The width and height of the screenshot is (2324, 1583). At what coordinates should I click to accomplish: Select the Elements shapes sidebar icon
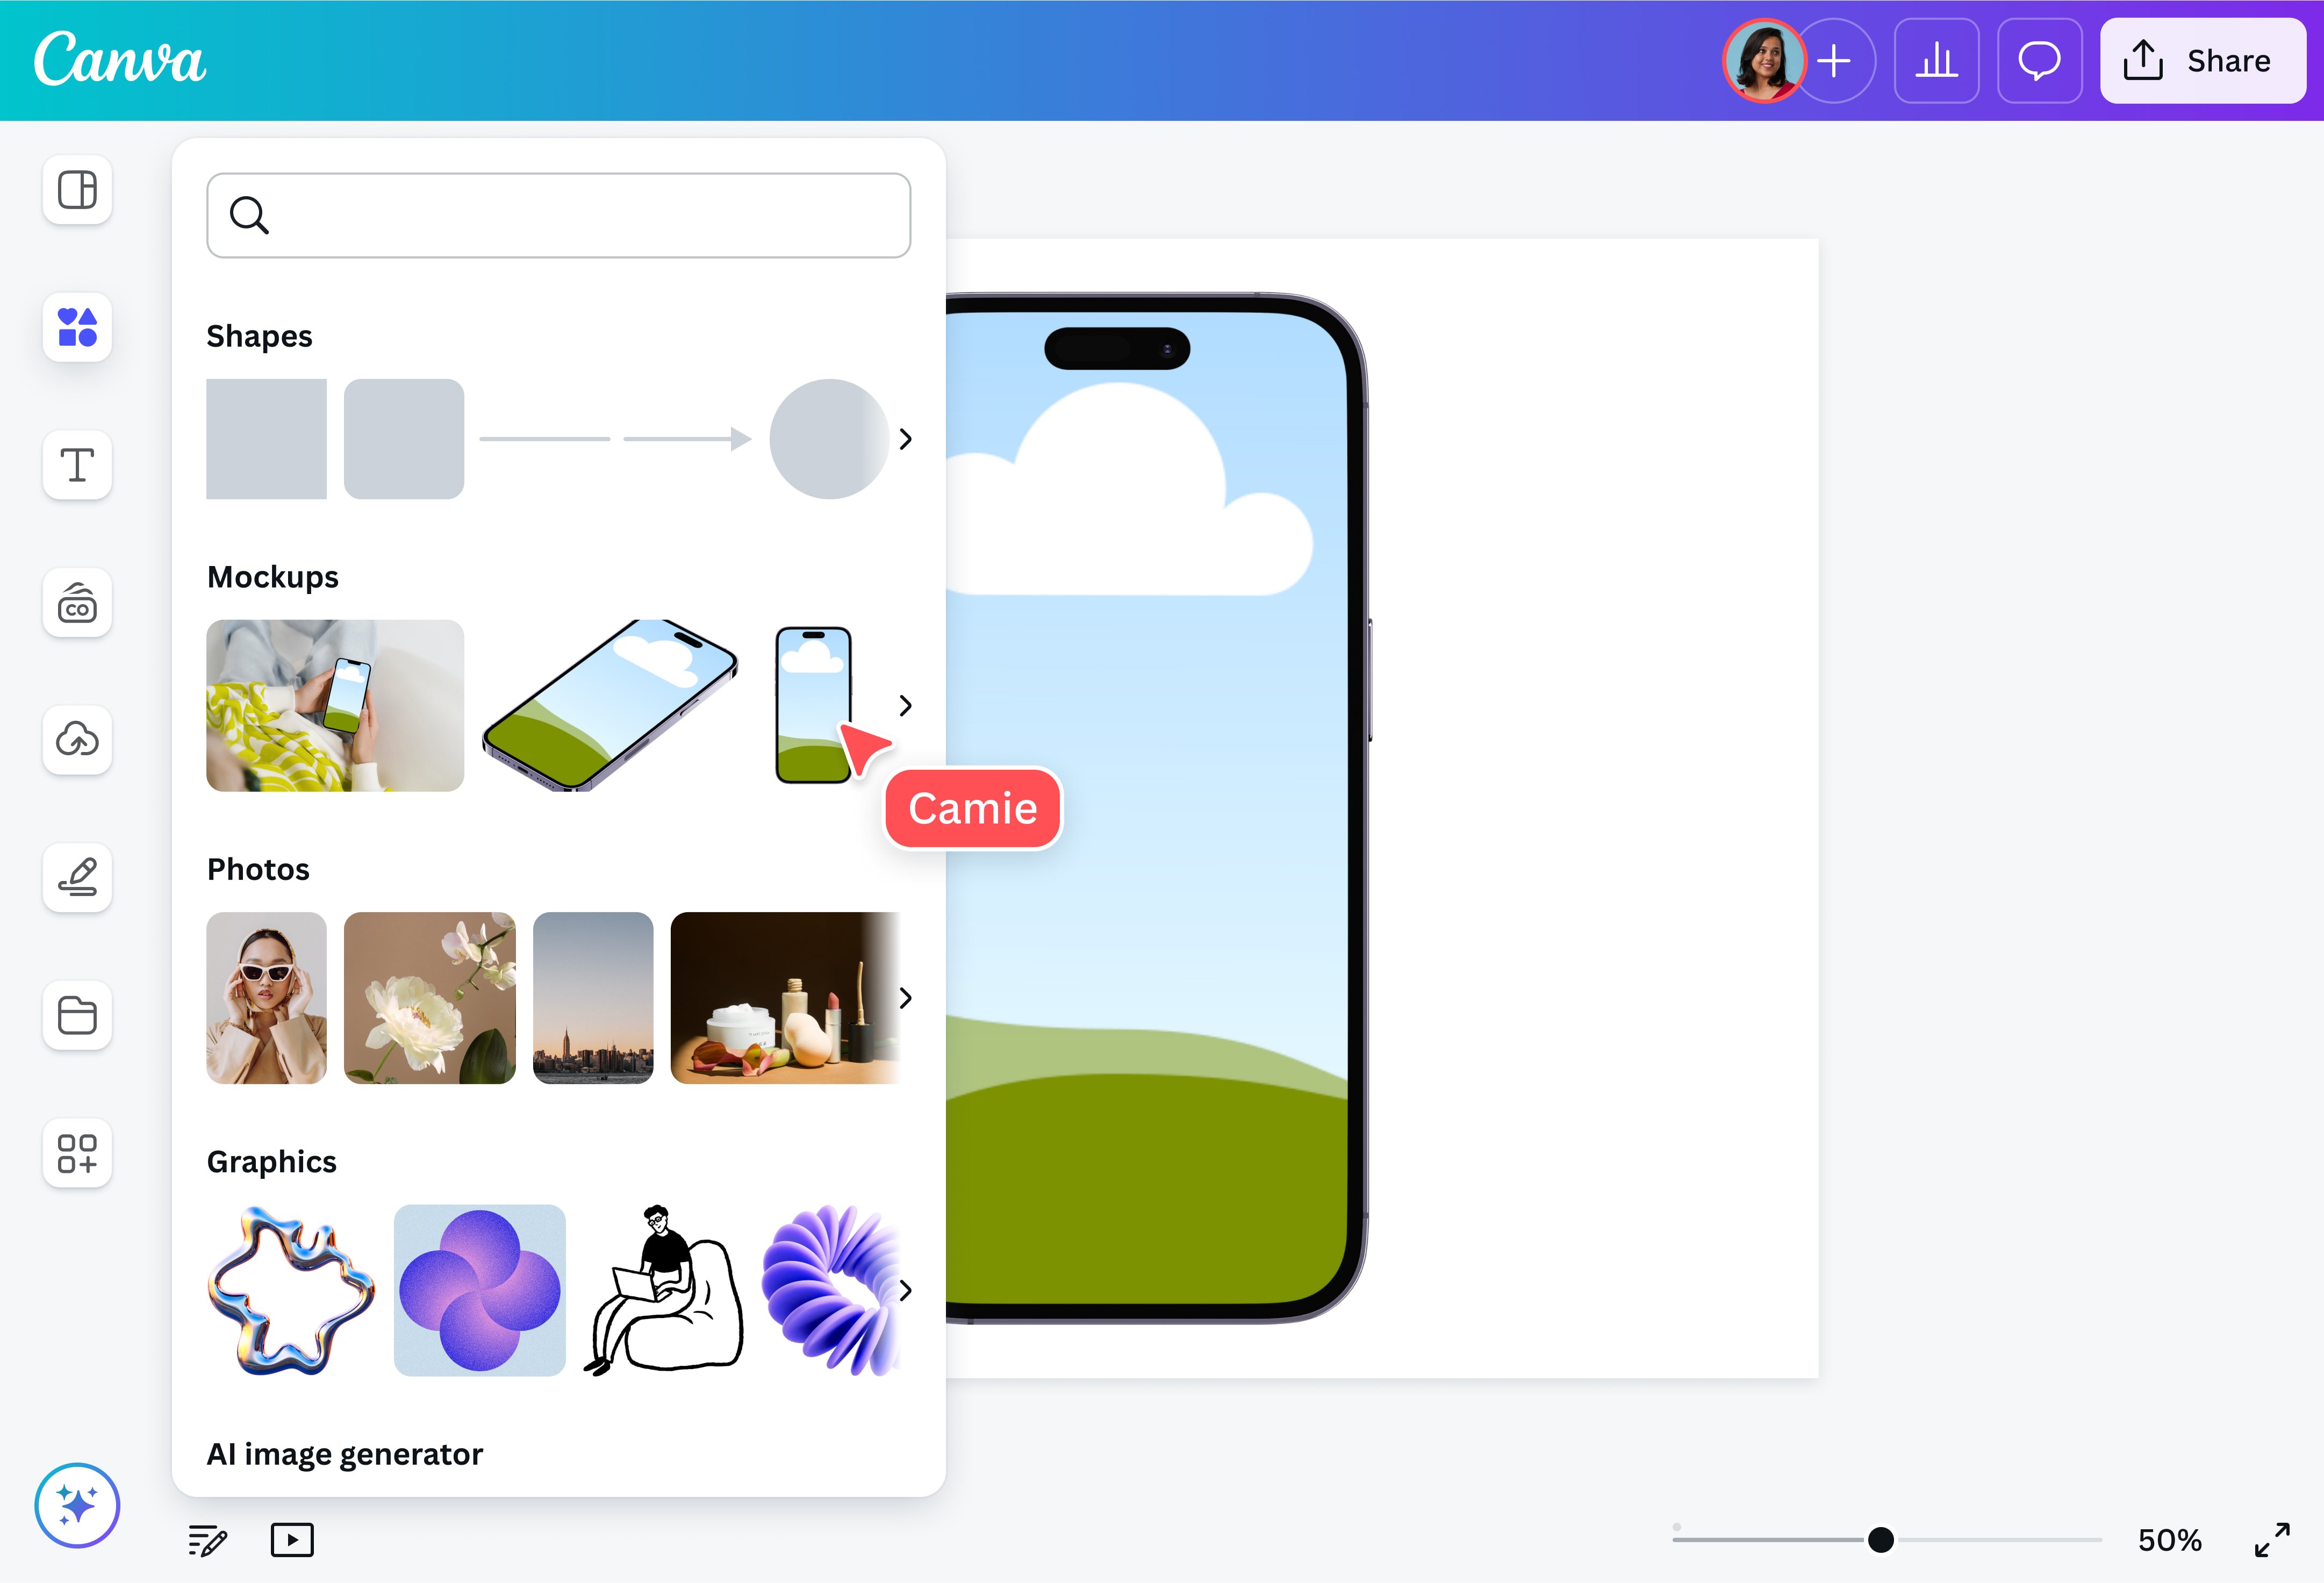coord(77,327)
